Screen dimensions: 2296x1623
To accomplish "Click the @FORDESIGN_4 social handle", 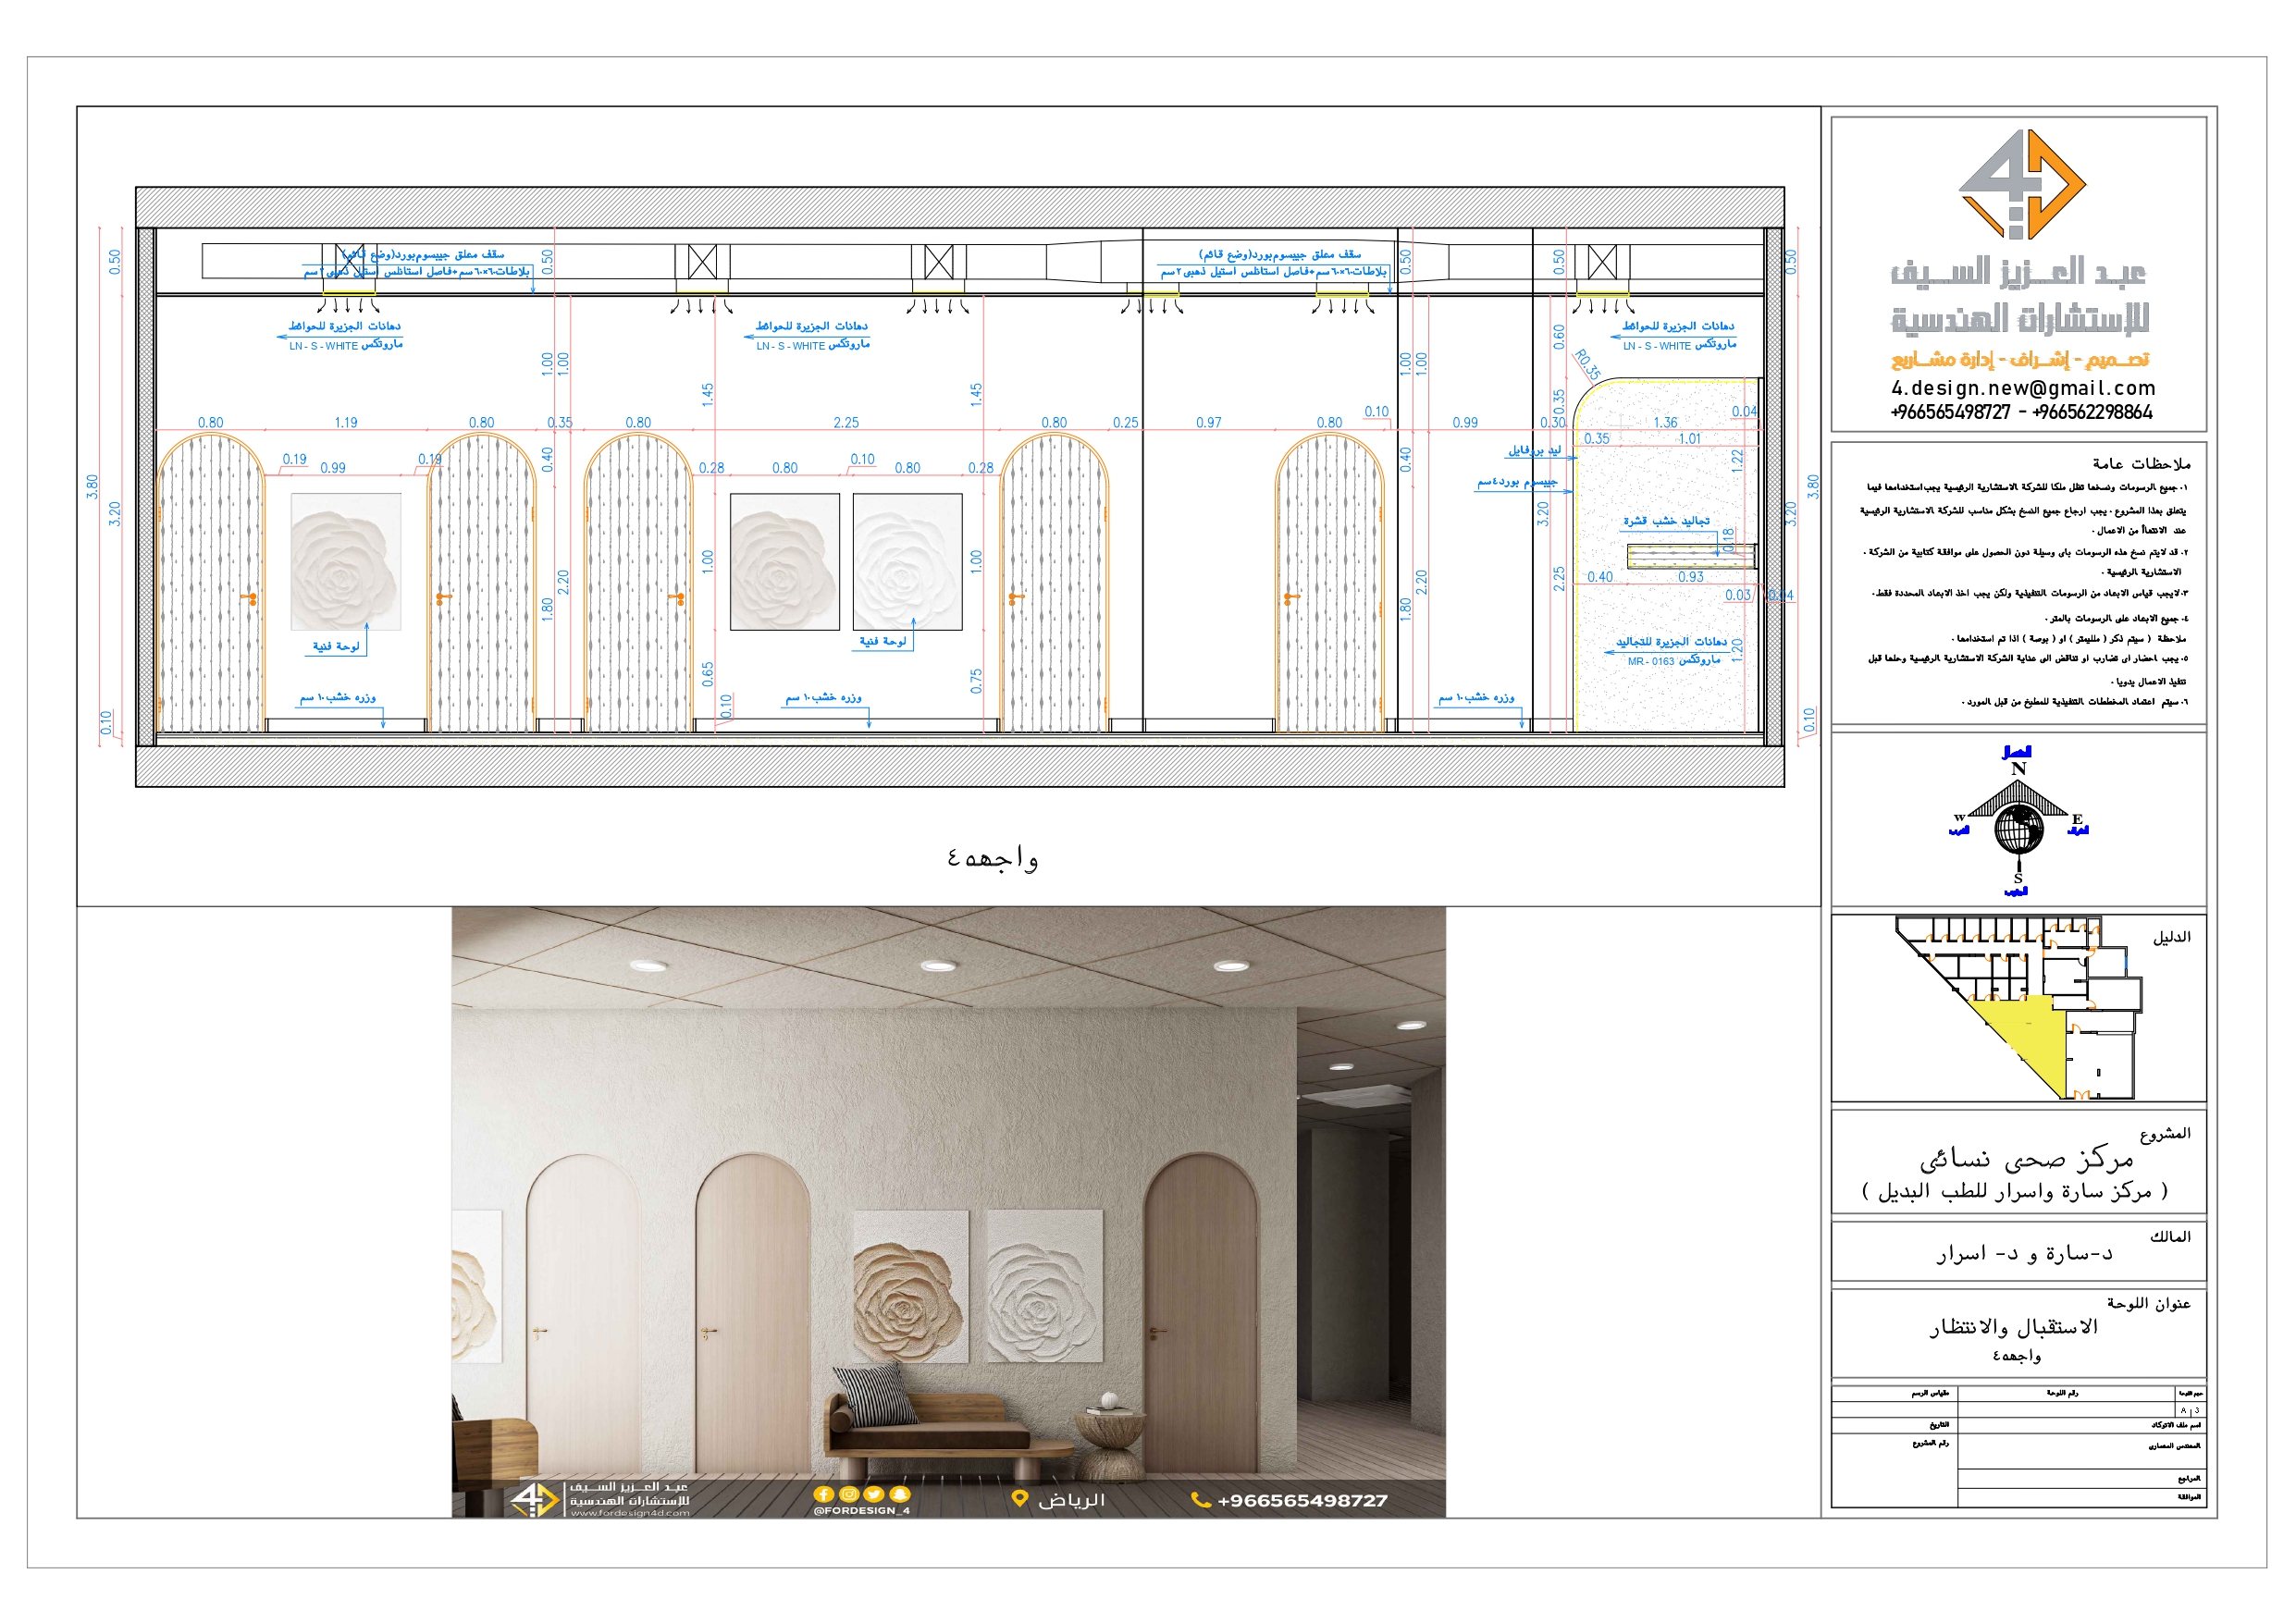I will [863, 1511].
